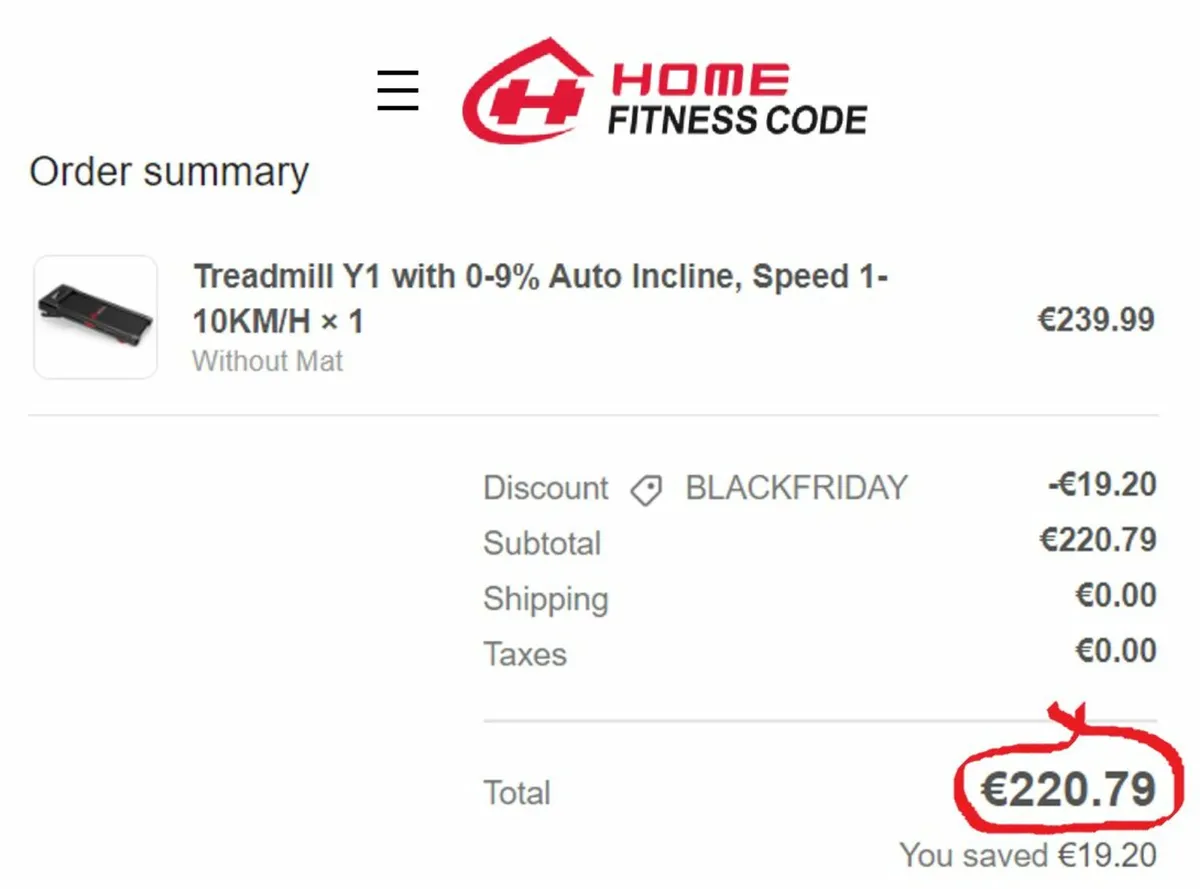
Task: Click the €0.00 shipping cost
Action: coord(1115,596)
